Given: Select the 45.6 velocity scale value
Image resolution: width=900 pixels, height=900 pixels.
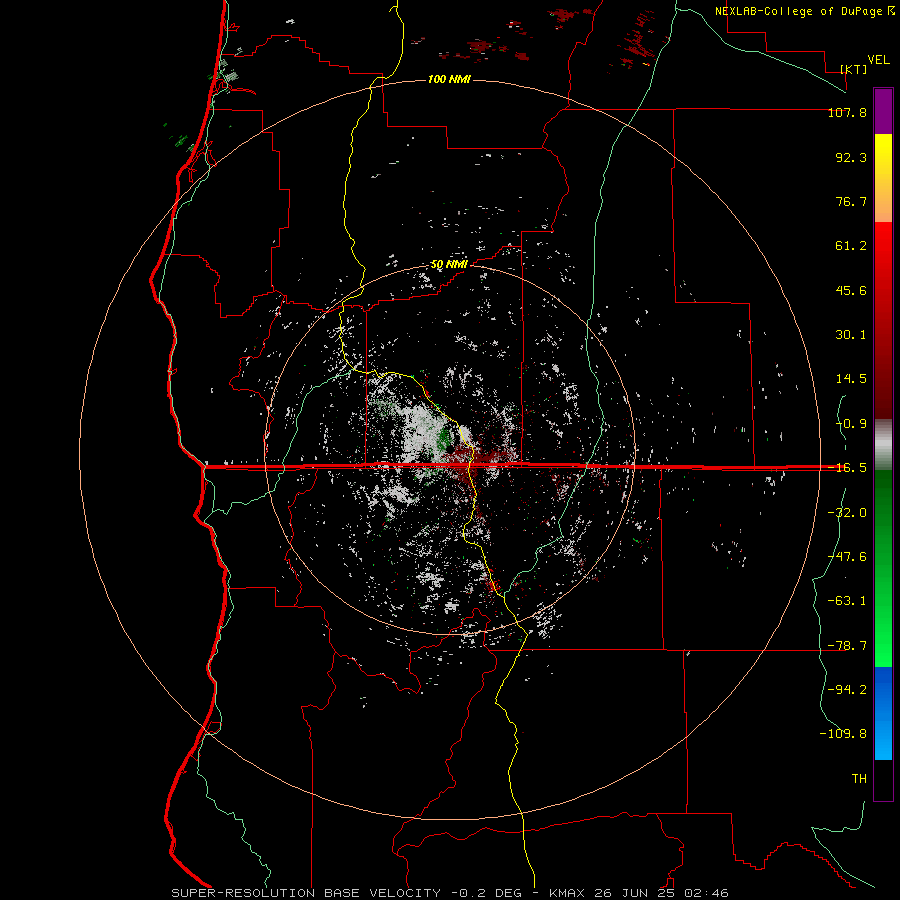Looking at the screenshot, I should click(851, 290).
